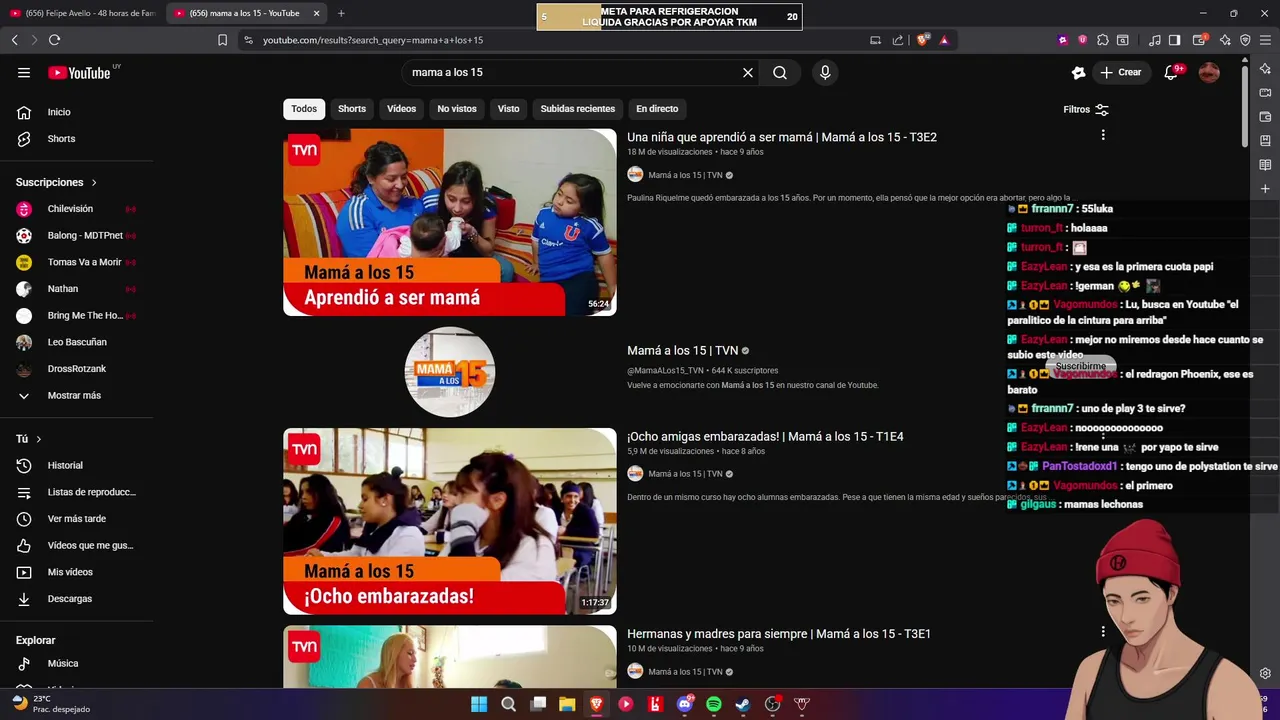Open browser extensions puzzle icon
The width and height of the screenshot is (1280, 720).
point(1103,40)
